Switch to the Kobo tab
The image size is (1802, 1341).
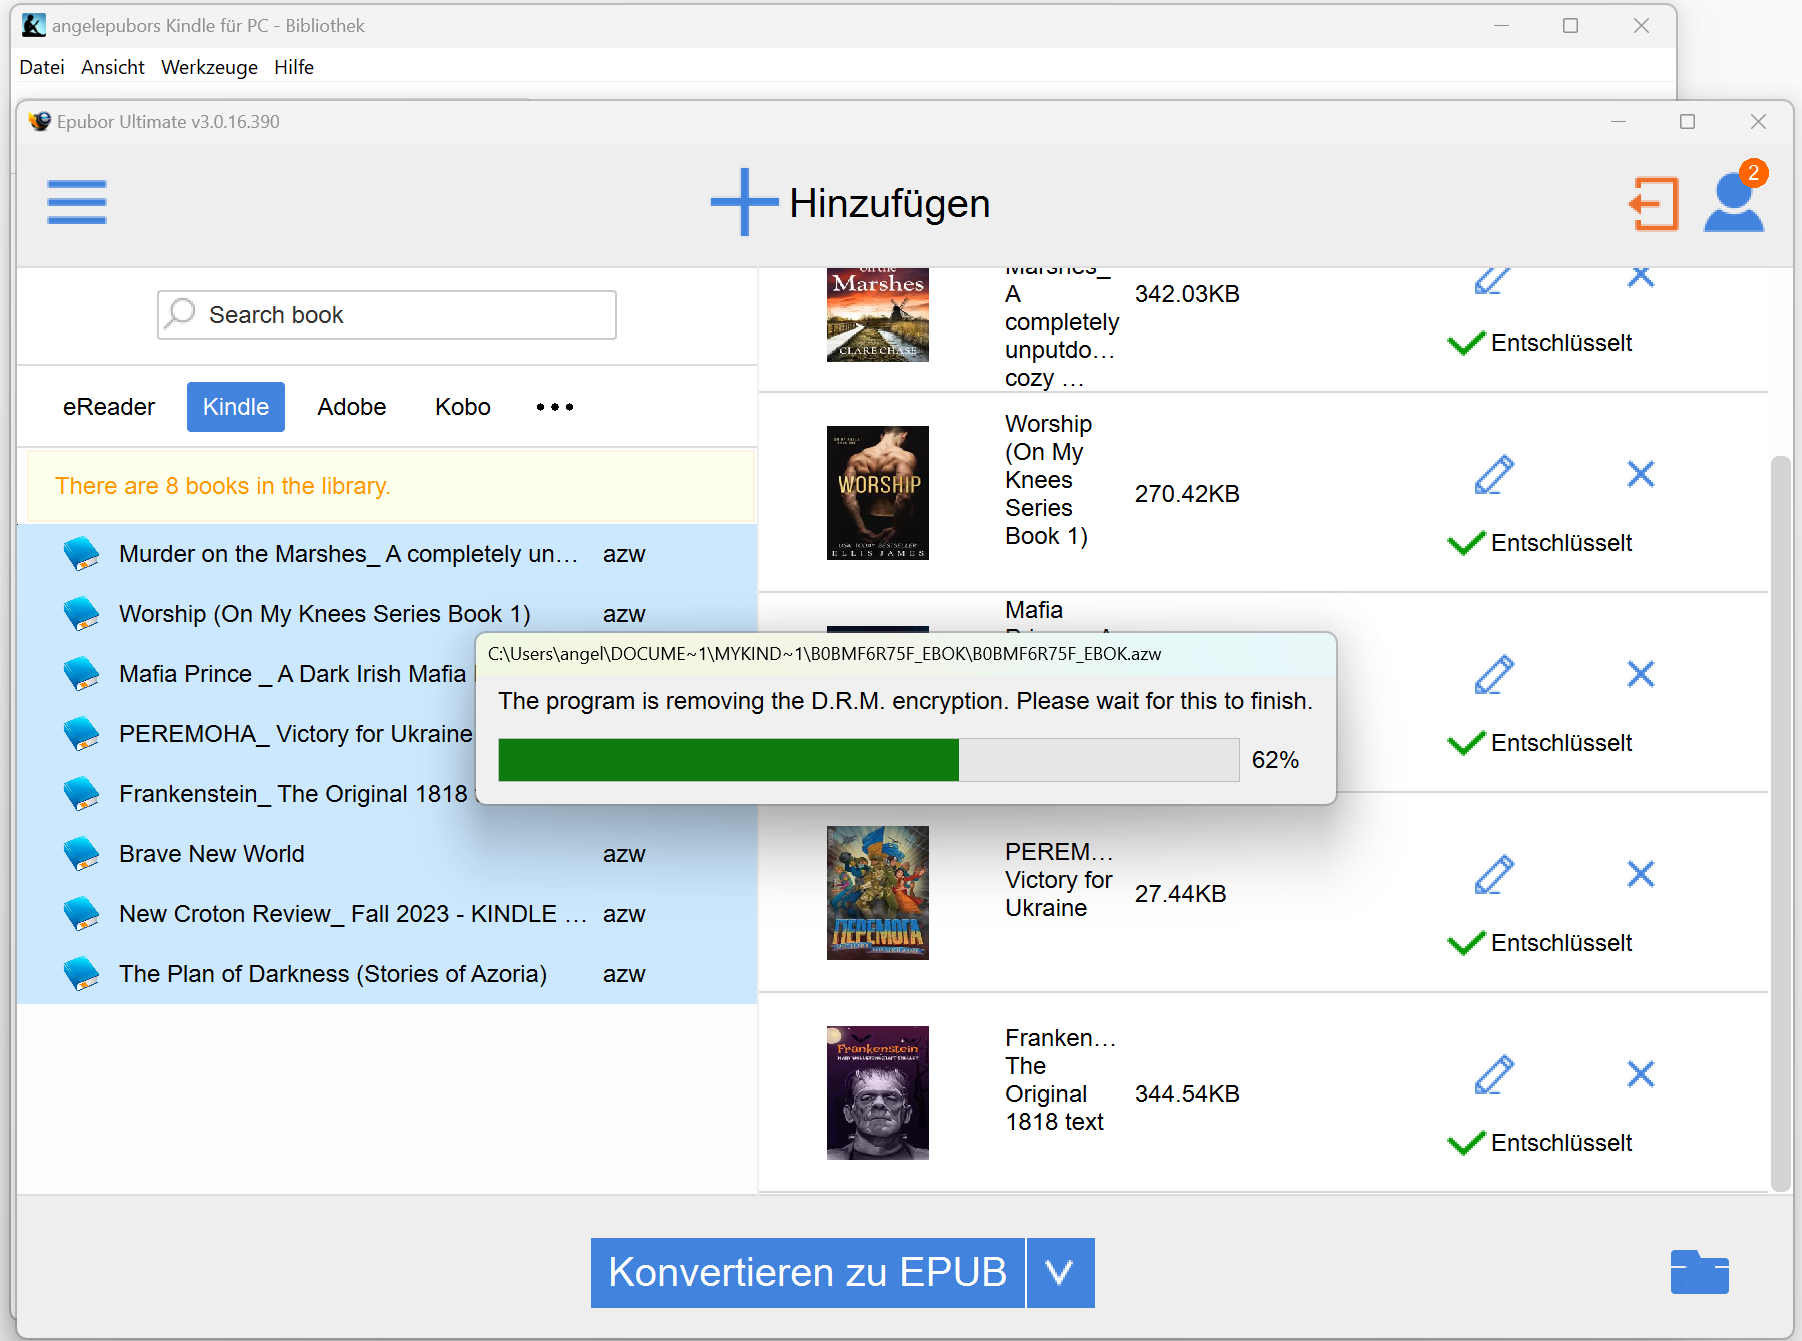pos(463,407)
